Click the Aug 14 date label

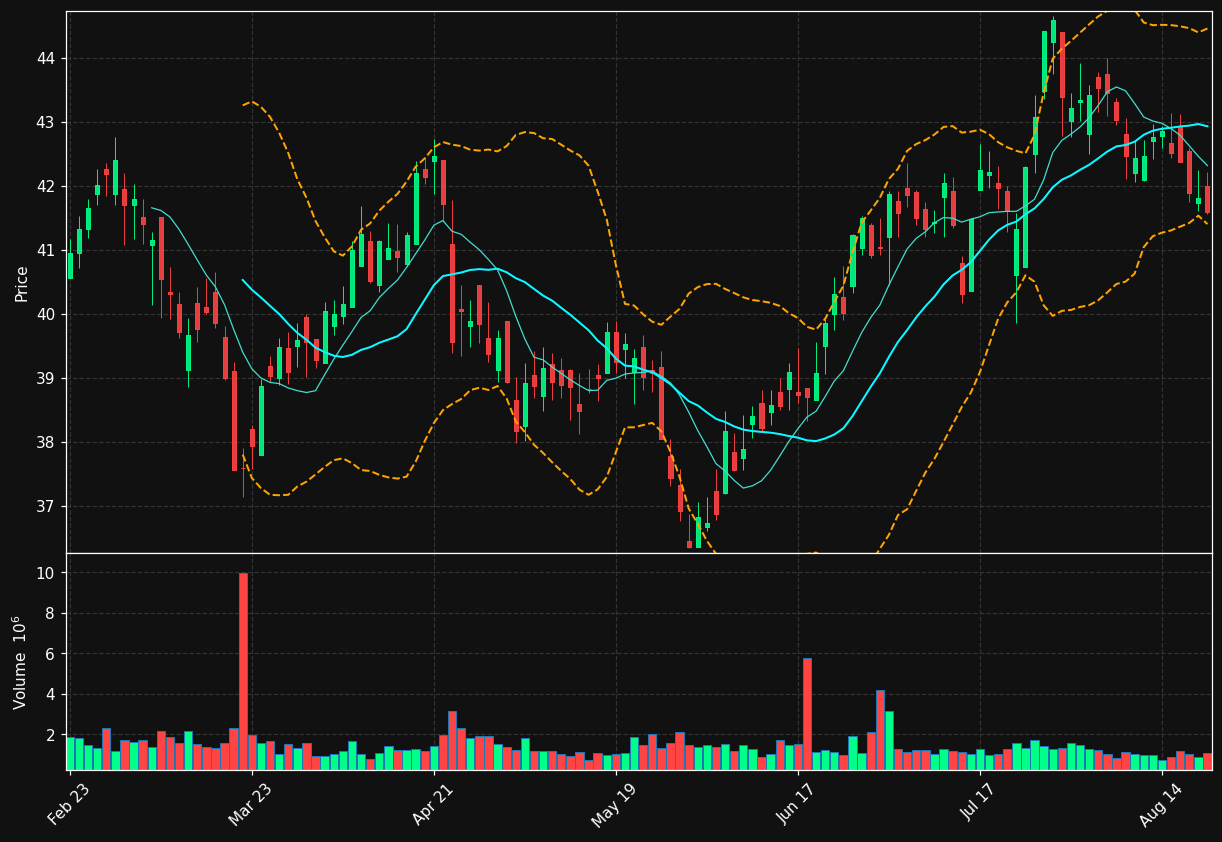(x=1161, y=804)
